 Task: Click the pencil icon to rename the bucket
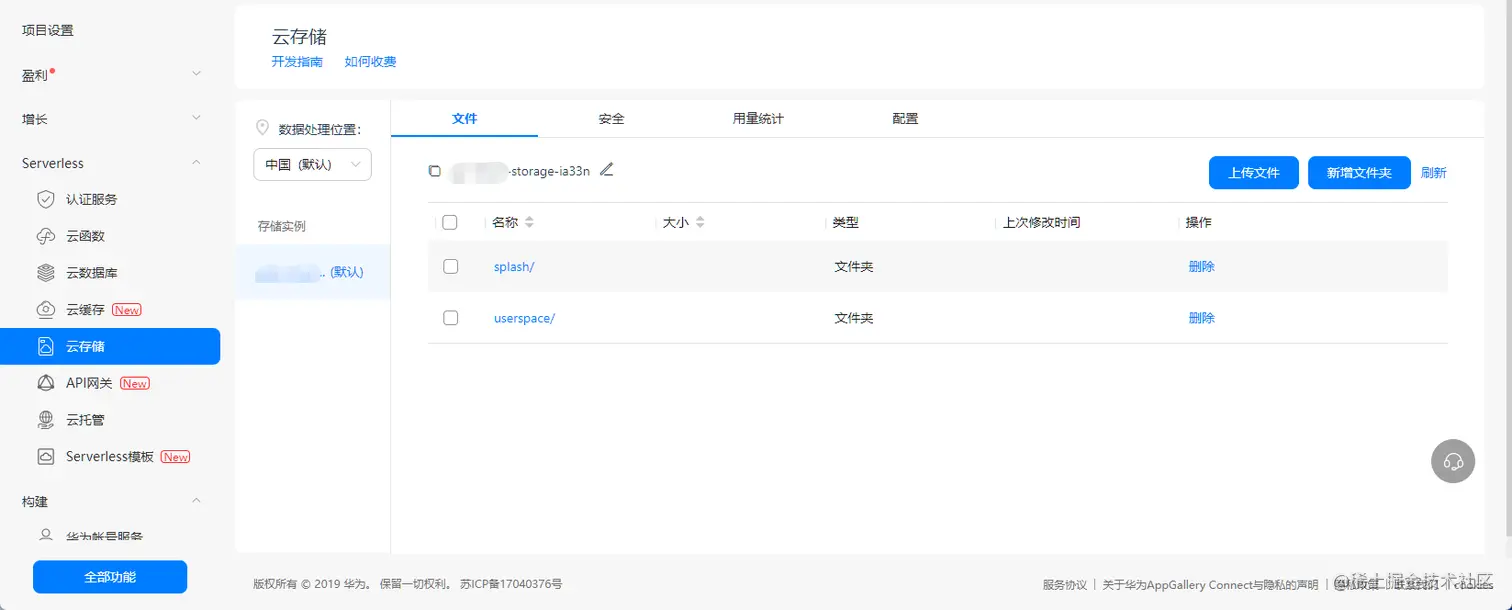pos(607,170)
